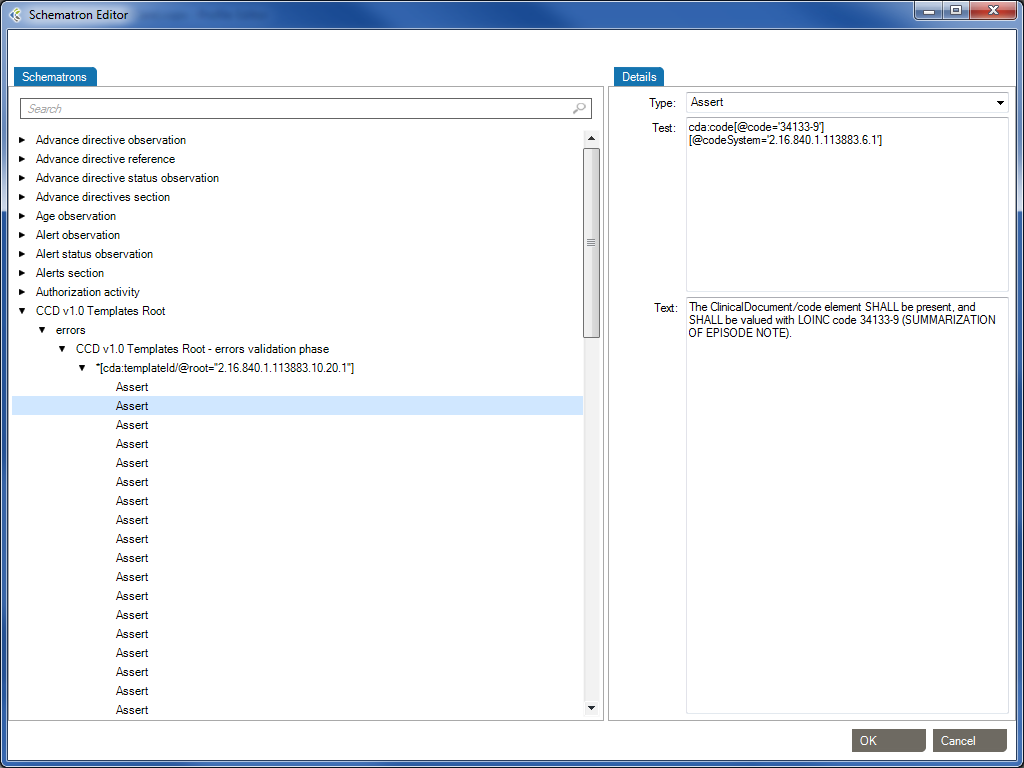
Task: Confirm changes with the OK button
Action: [x=888, y=741]
